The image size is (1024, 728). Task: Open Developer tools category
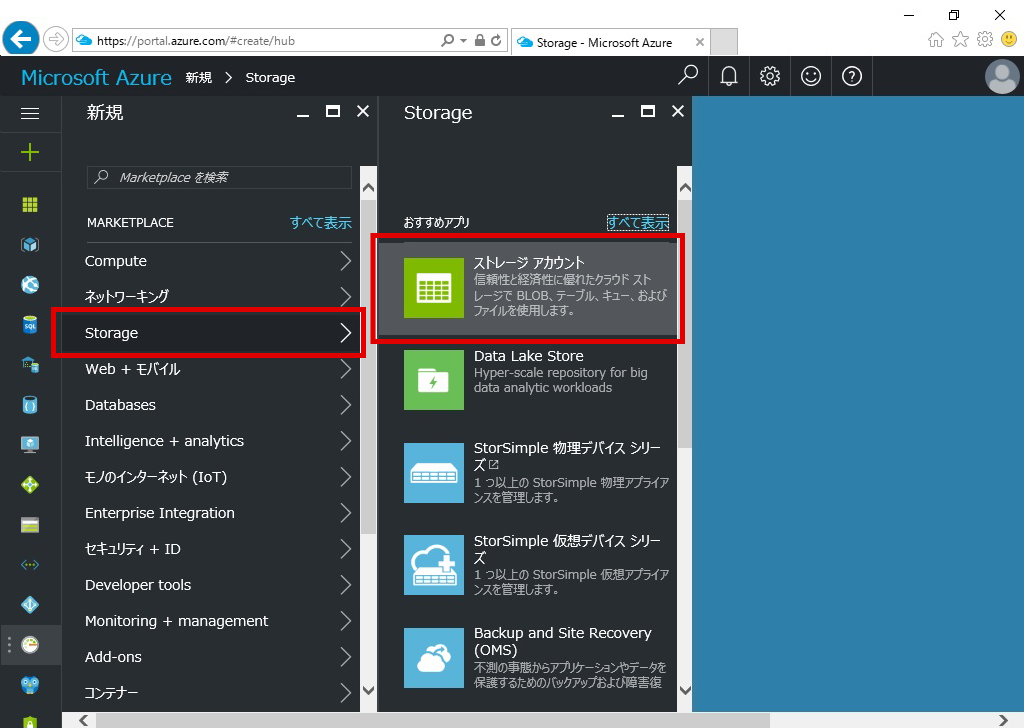tap(218, 585)
